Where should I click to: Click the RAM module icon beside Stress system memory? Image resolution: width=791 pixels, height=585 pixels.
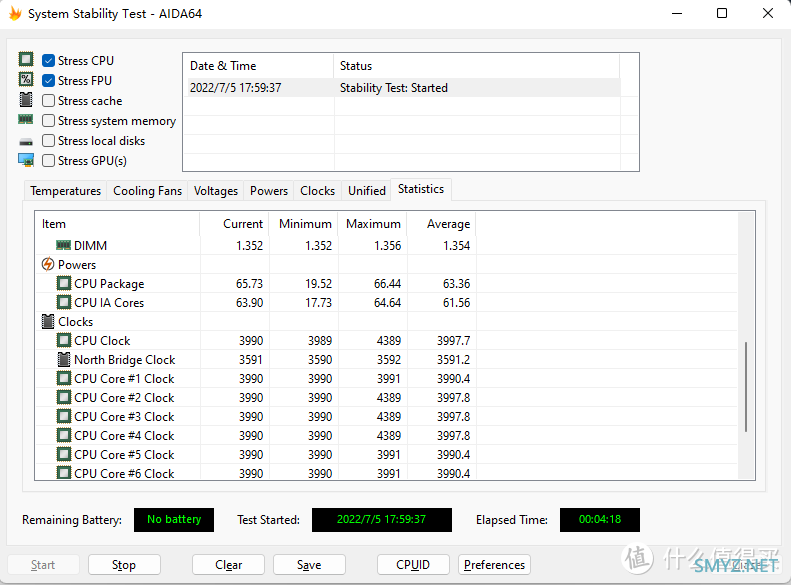coord(26,120)
